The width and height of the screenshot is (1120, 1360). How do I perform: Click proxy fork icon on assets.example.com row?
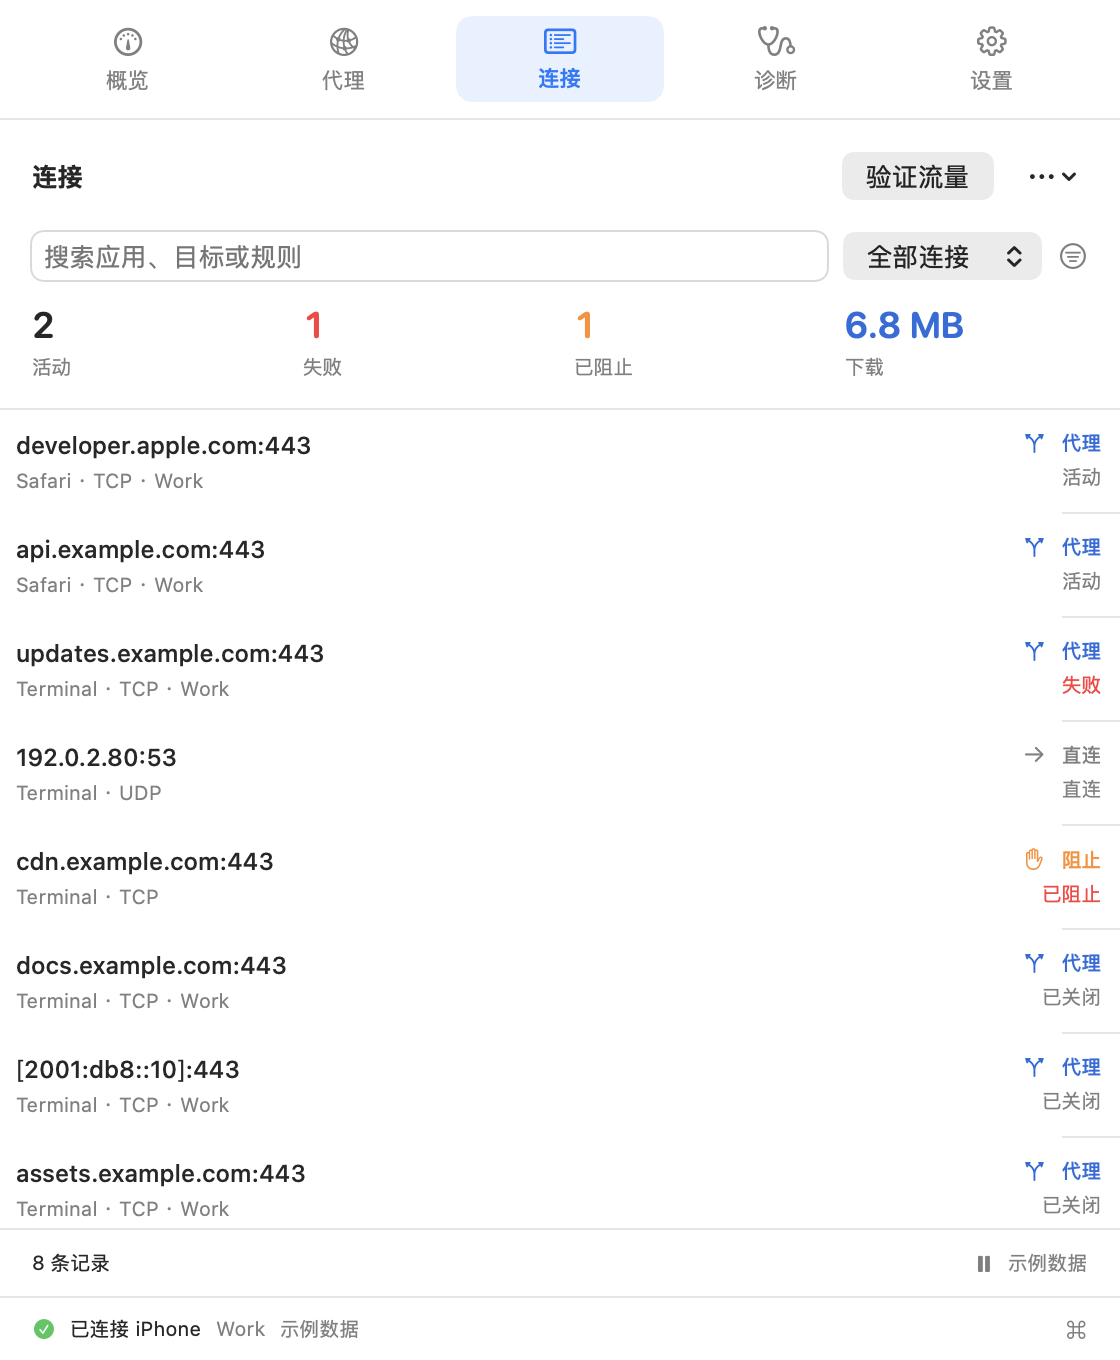pos(1034,1171)
